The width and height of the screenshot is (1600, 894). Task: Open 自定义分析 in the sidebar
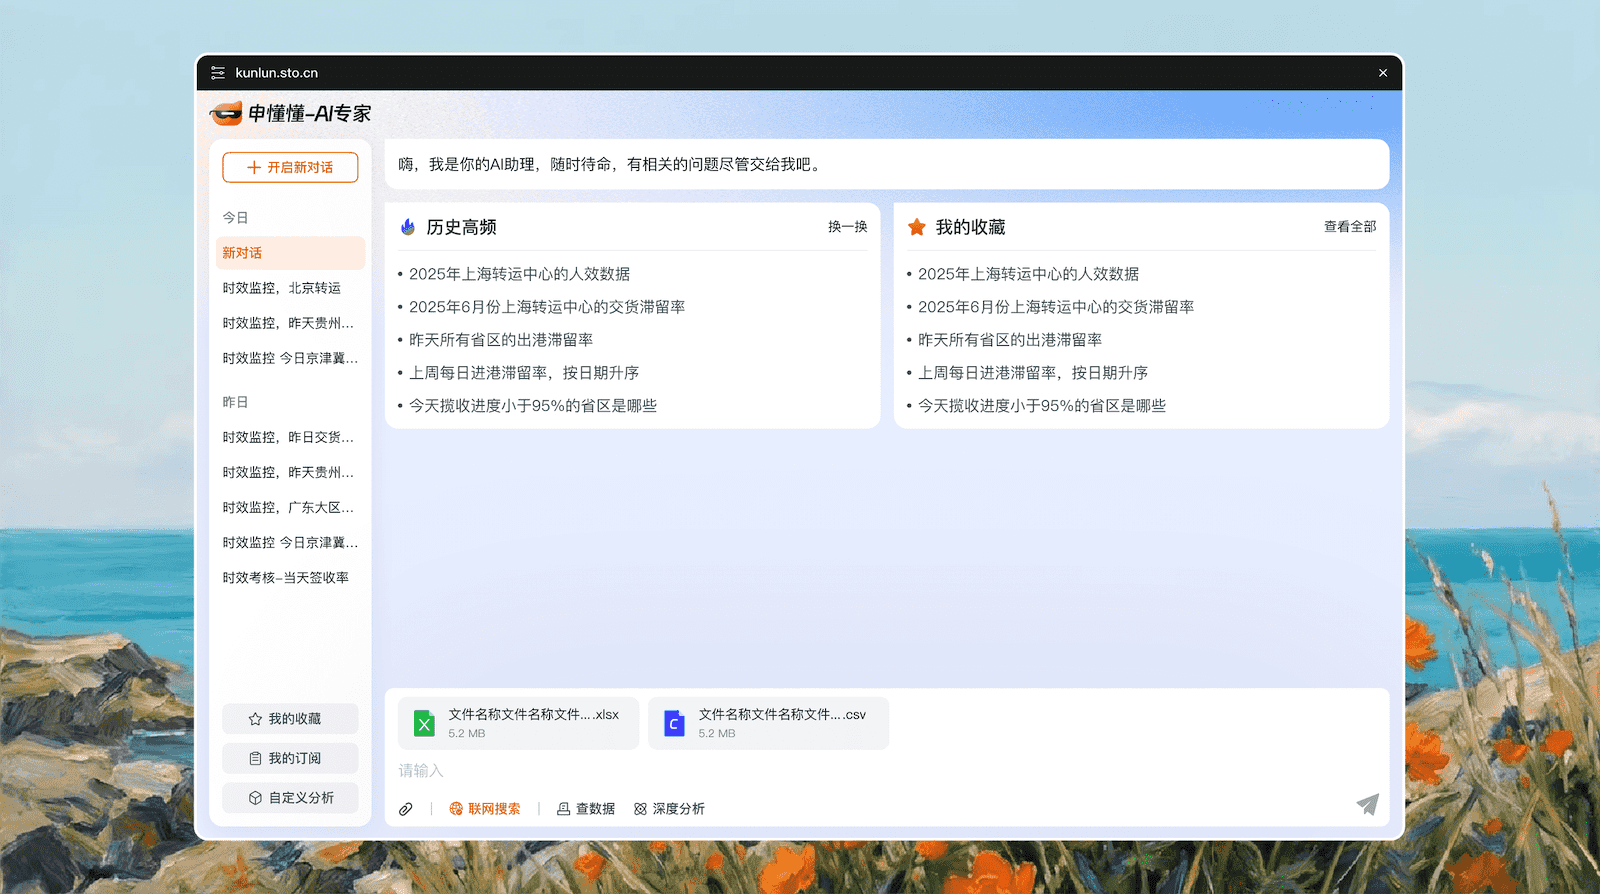[x=290, y=798]
